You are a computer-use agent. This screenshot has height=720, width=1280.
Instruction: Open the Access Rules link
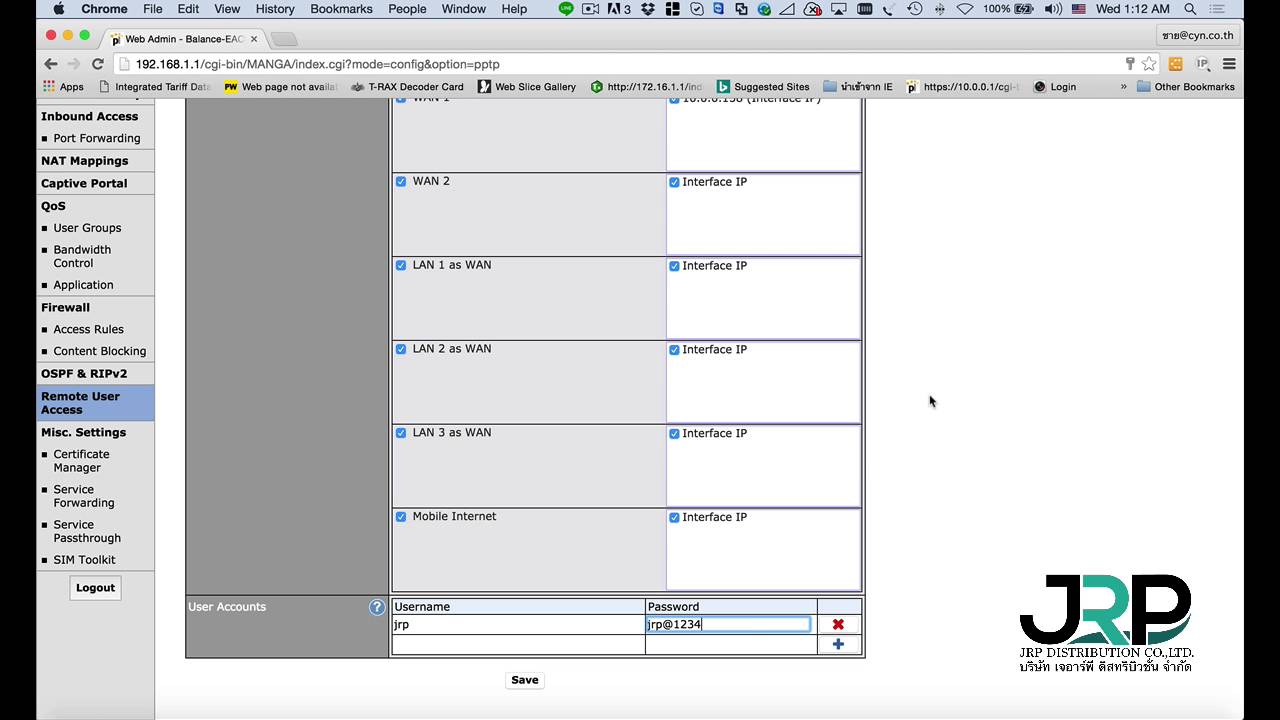pos(89,330)
